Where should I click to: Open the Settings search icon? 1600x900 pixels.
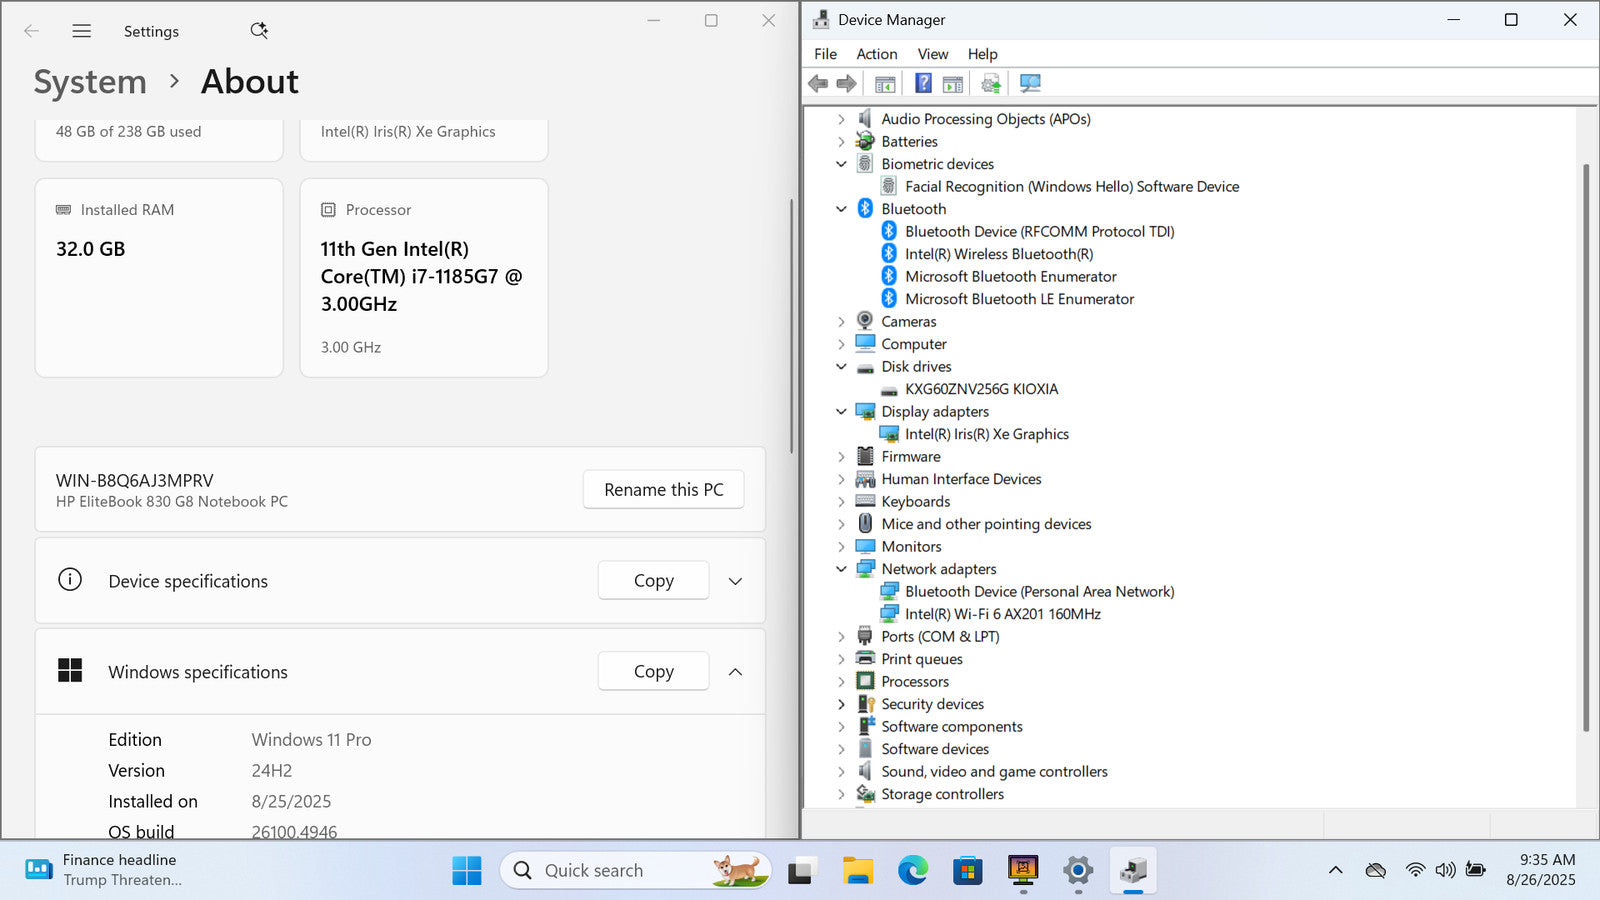click(x=259, y=31)
